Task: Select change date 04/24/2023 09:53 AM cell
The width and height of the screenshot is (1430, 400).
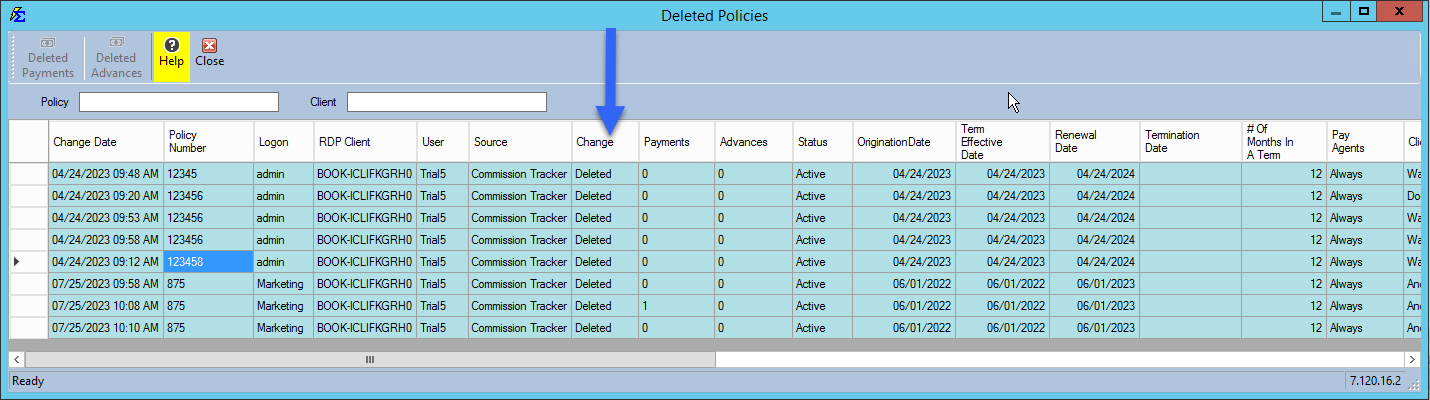Action: pos(106,218)
